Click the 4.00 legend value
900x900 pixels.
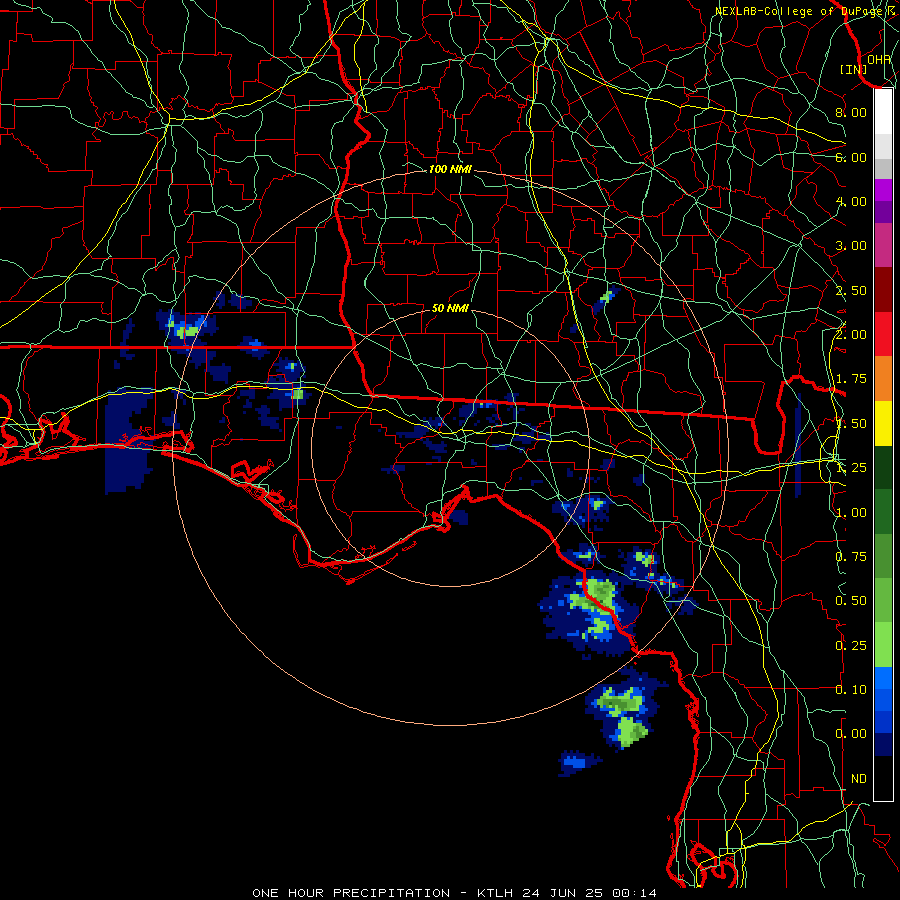(851, 201)
